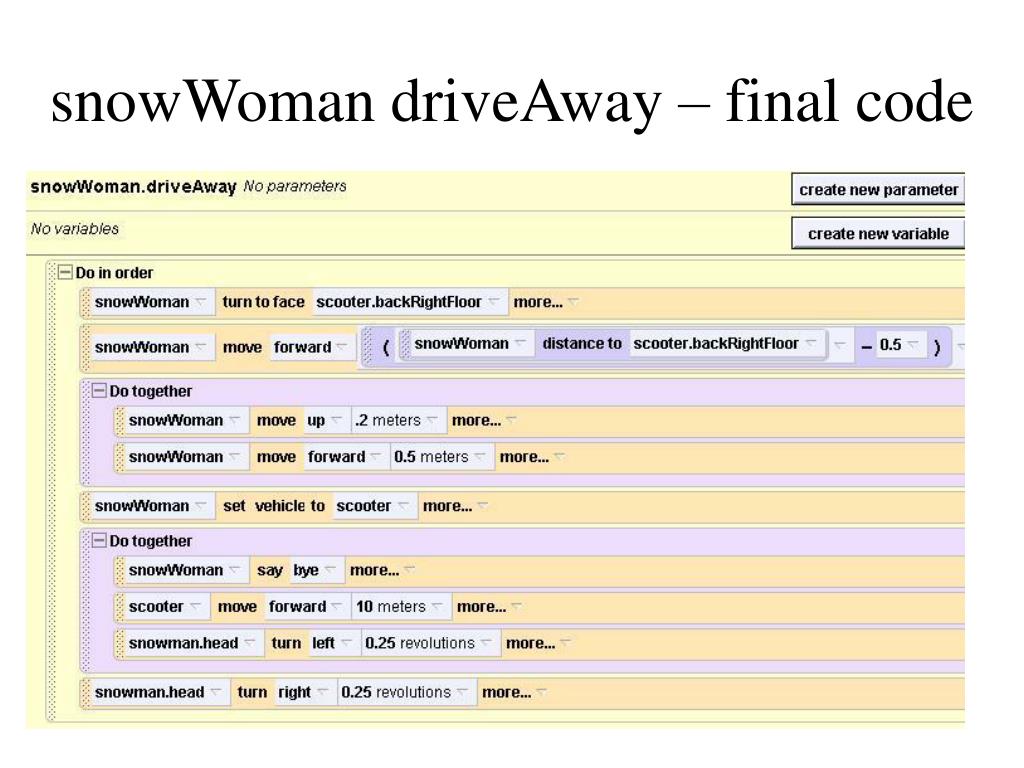Collapse the Do together block containing say bye
1024x768 pixels.
point(99,540)
